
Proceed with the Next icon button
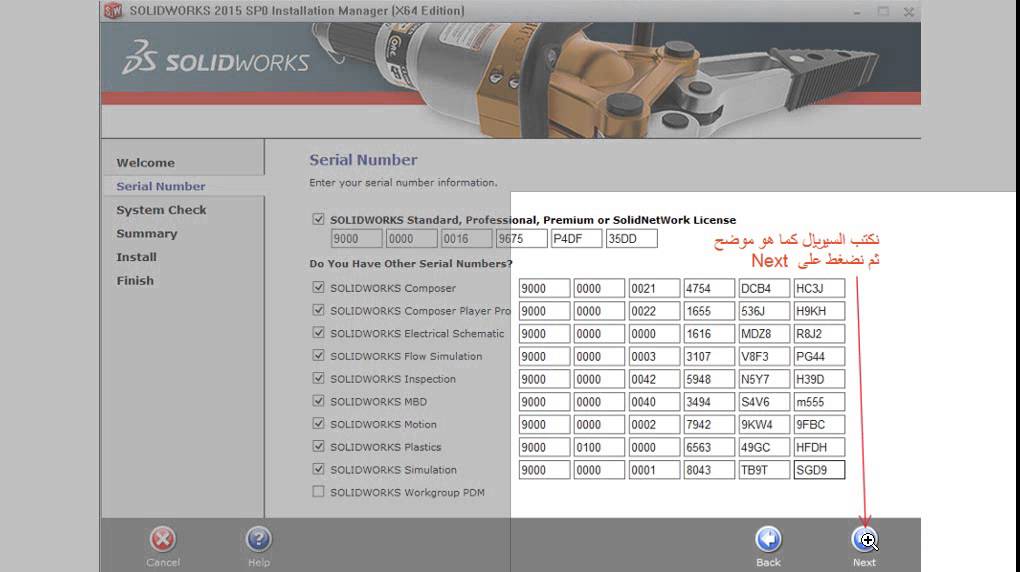tap(865, 539)
